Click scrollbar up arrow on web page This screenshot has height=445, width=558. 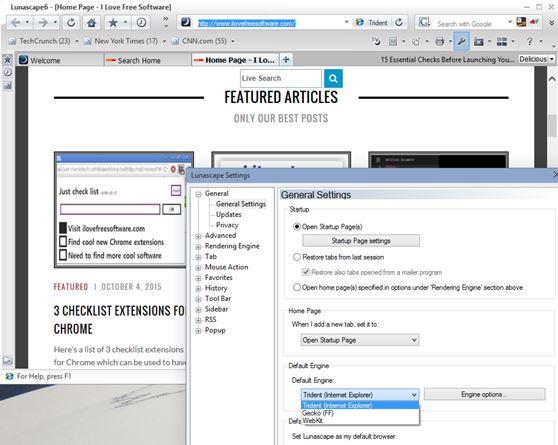pyautogui.click(x=552, y=79)
